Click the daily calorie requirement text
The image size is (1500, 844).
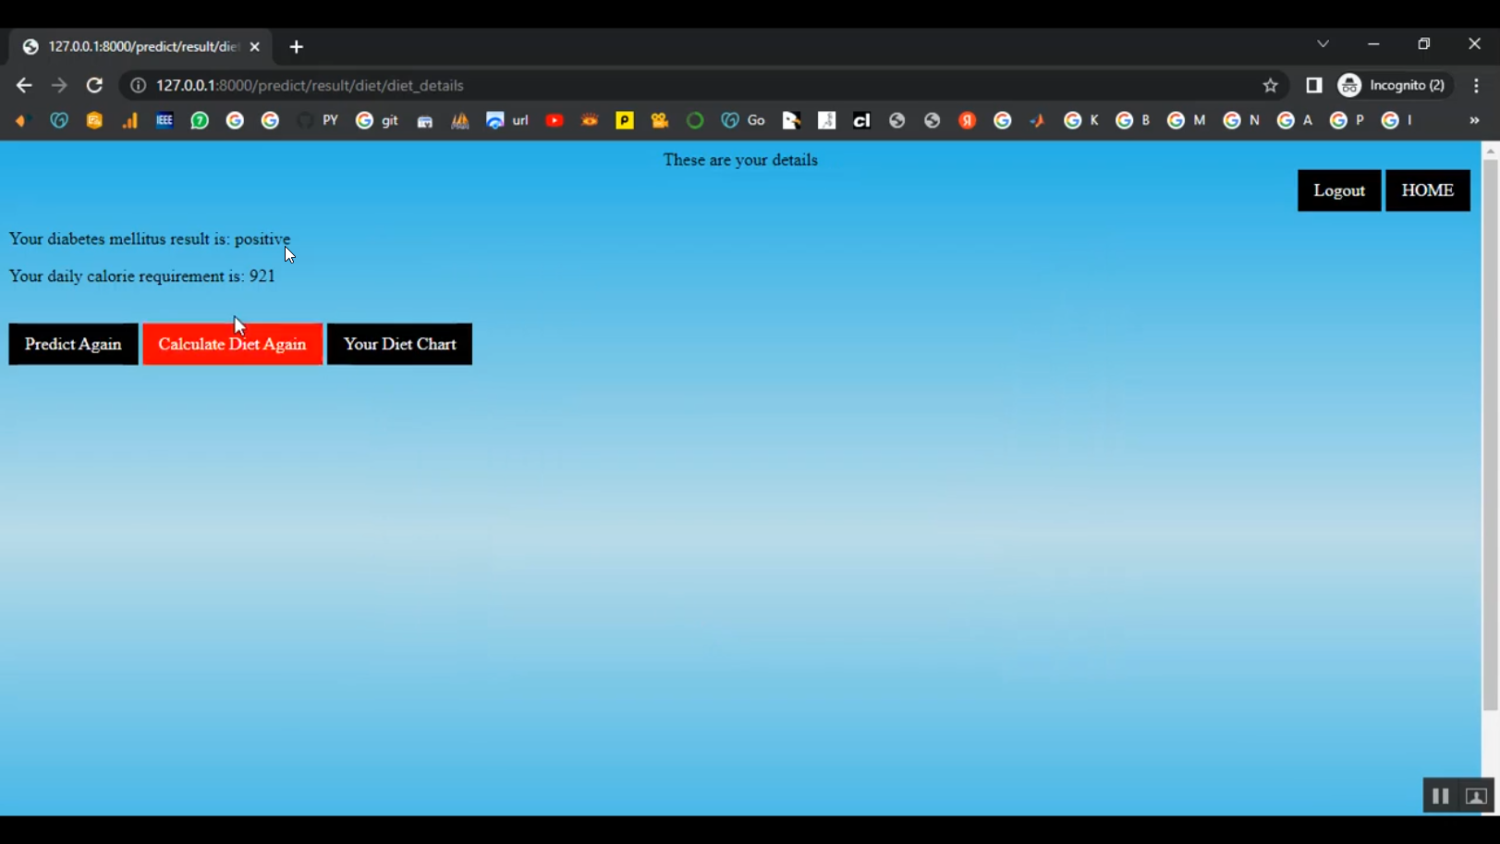coord(142,276)
